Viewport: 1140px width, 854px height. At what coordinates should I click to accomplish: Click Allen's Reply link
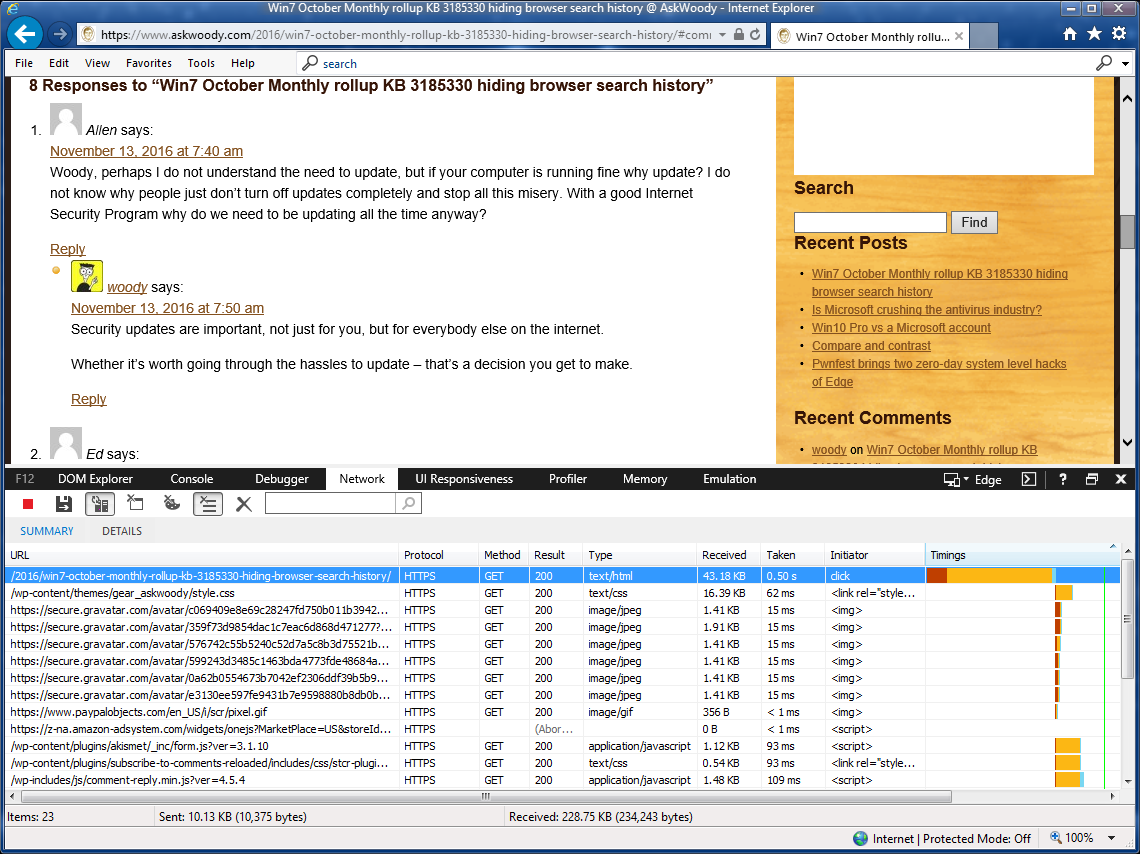click(x=68, y=249)
